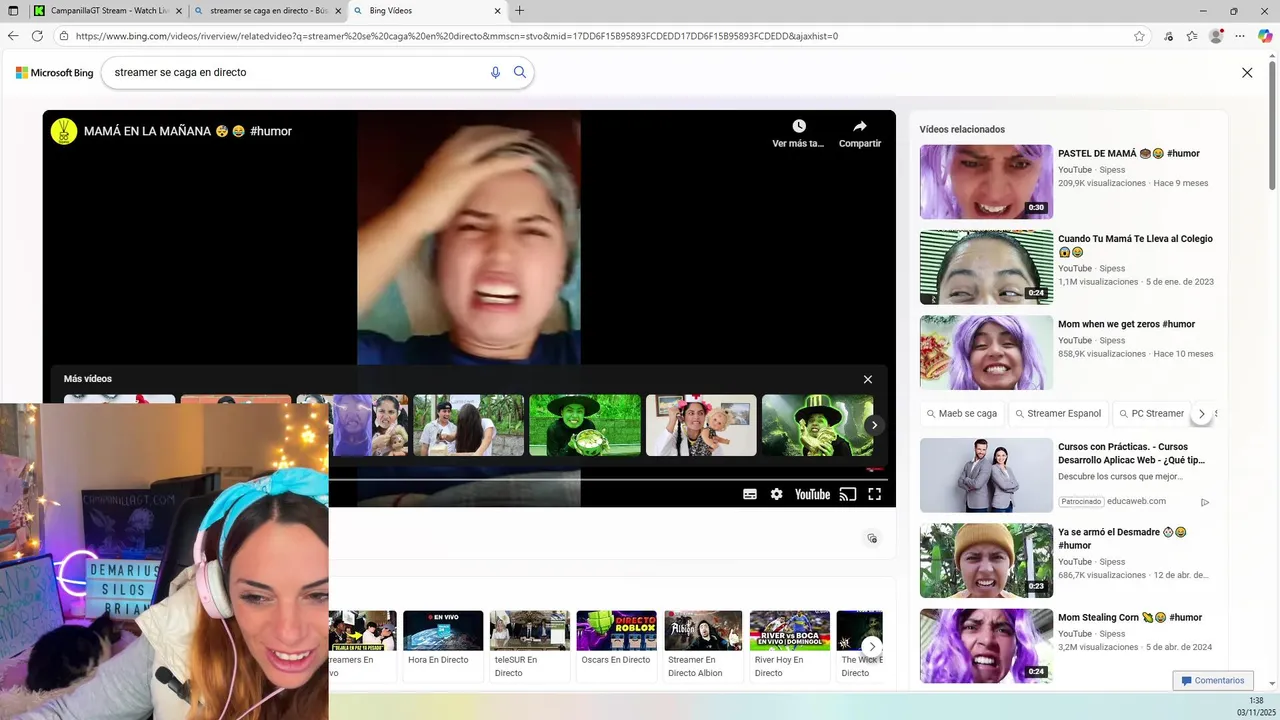Open the tab search button at top-left

13,11
